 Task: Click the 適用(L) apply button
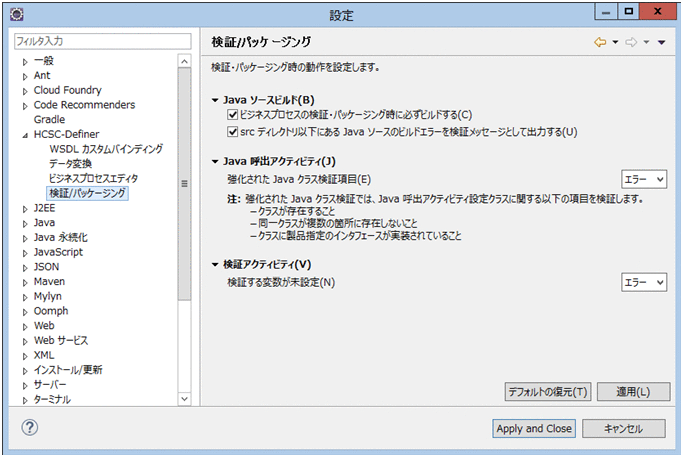pos(633,392)
